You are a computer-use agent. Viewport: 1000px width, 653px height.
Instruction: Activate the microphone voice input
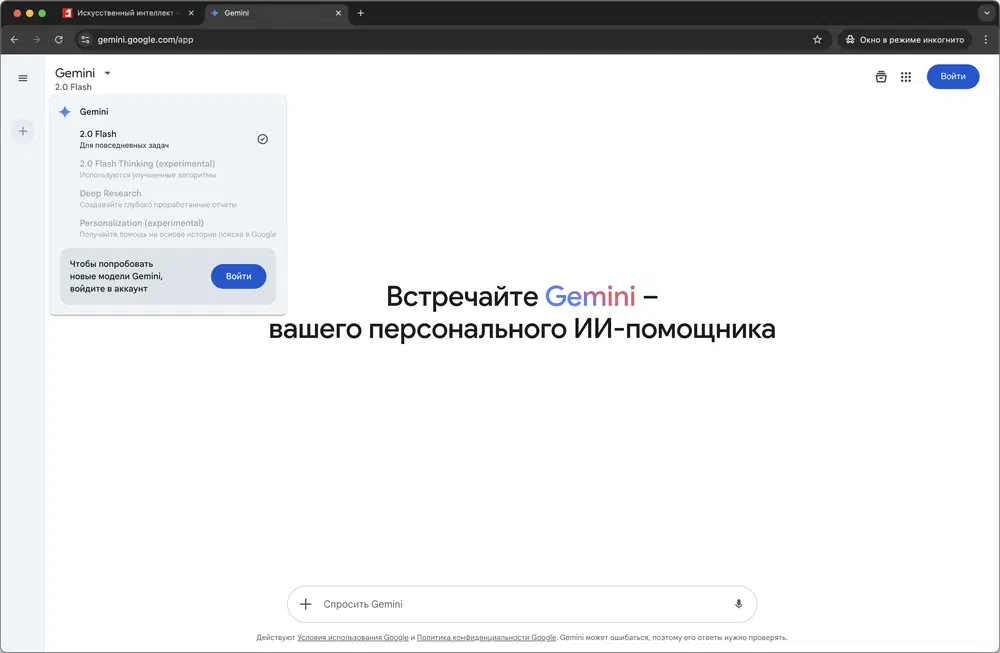point(739,604)
